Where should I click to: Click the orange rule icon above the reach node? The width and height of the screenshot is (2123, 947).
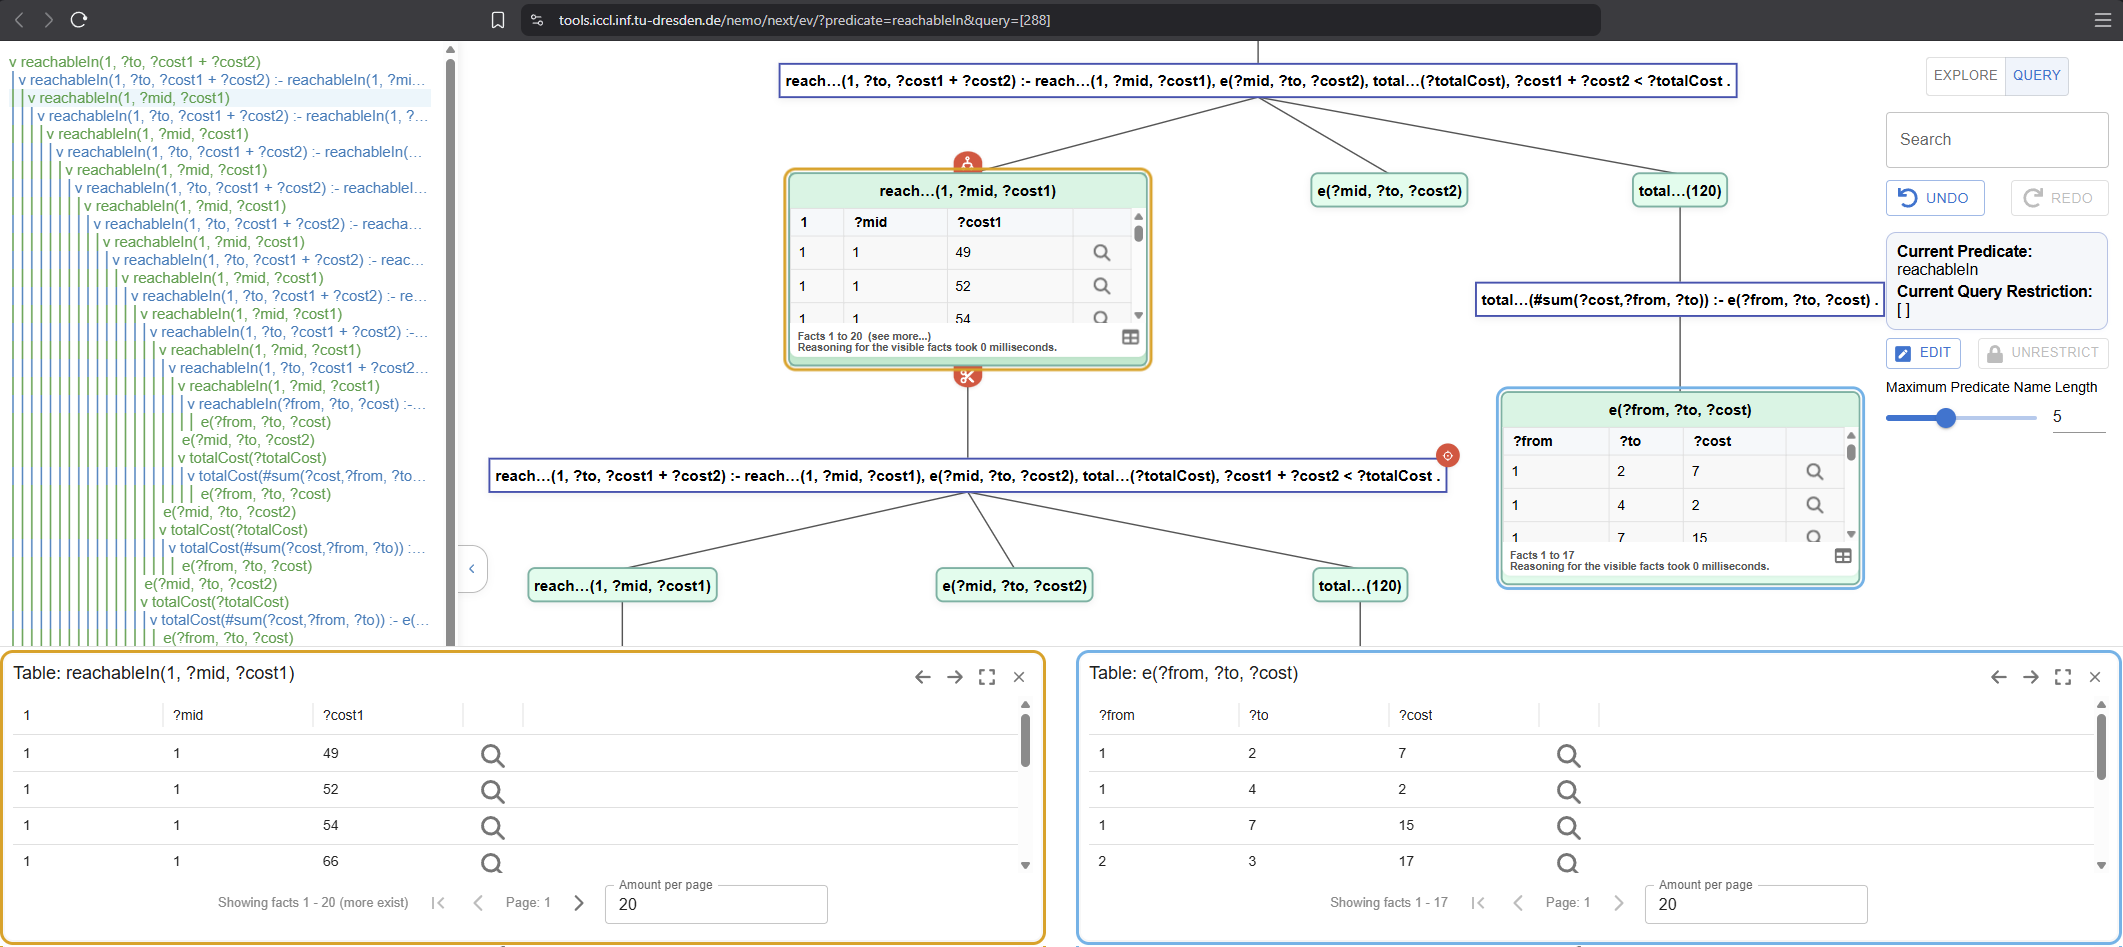(x=968, y=160)
